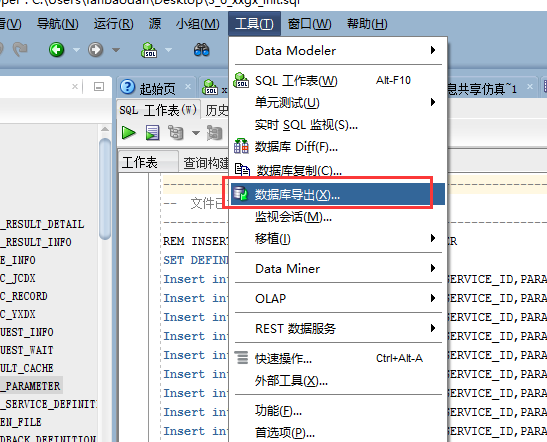The image size is (547, 442).
Task: Select the _RESULT_DETAIL table
Action: [x=42, y=224]
